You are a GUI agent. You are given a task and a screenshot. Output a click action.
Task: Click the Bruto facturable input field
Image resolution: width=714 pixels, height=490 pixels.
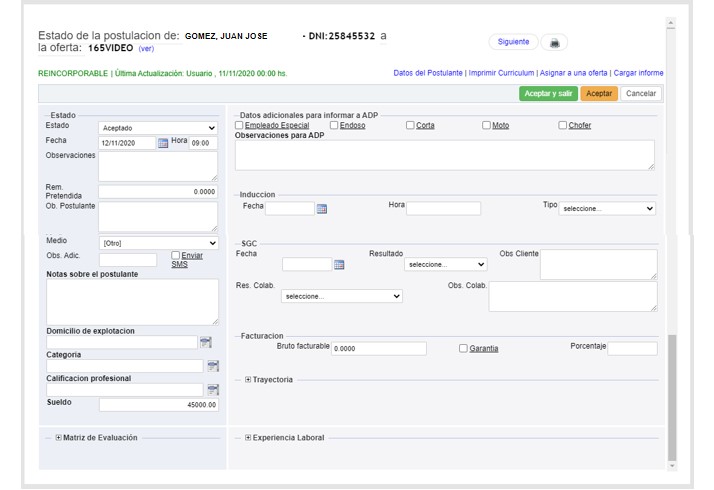point(378,349)
